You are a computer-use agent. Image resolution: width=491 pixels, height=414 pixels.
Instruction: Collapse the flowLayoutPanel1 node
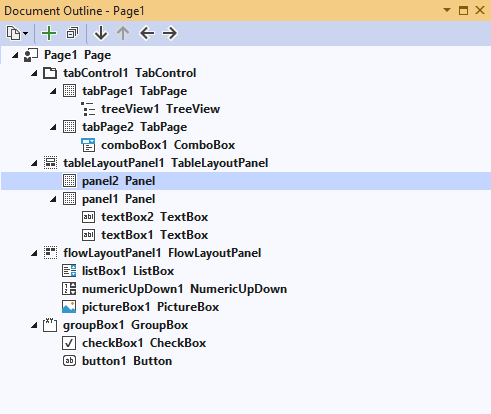click(x=34, y=253)
